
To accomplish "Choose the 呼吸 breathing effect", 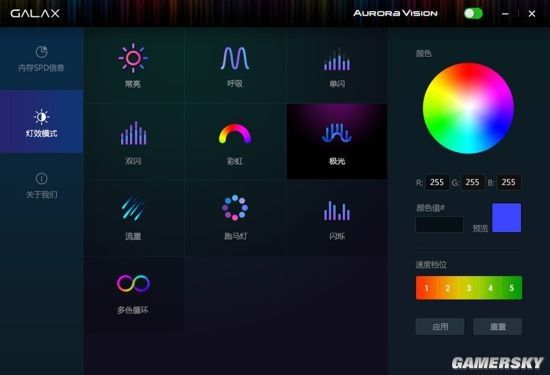I will 235,65.
